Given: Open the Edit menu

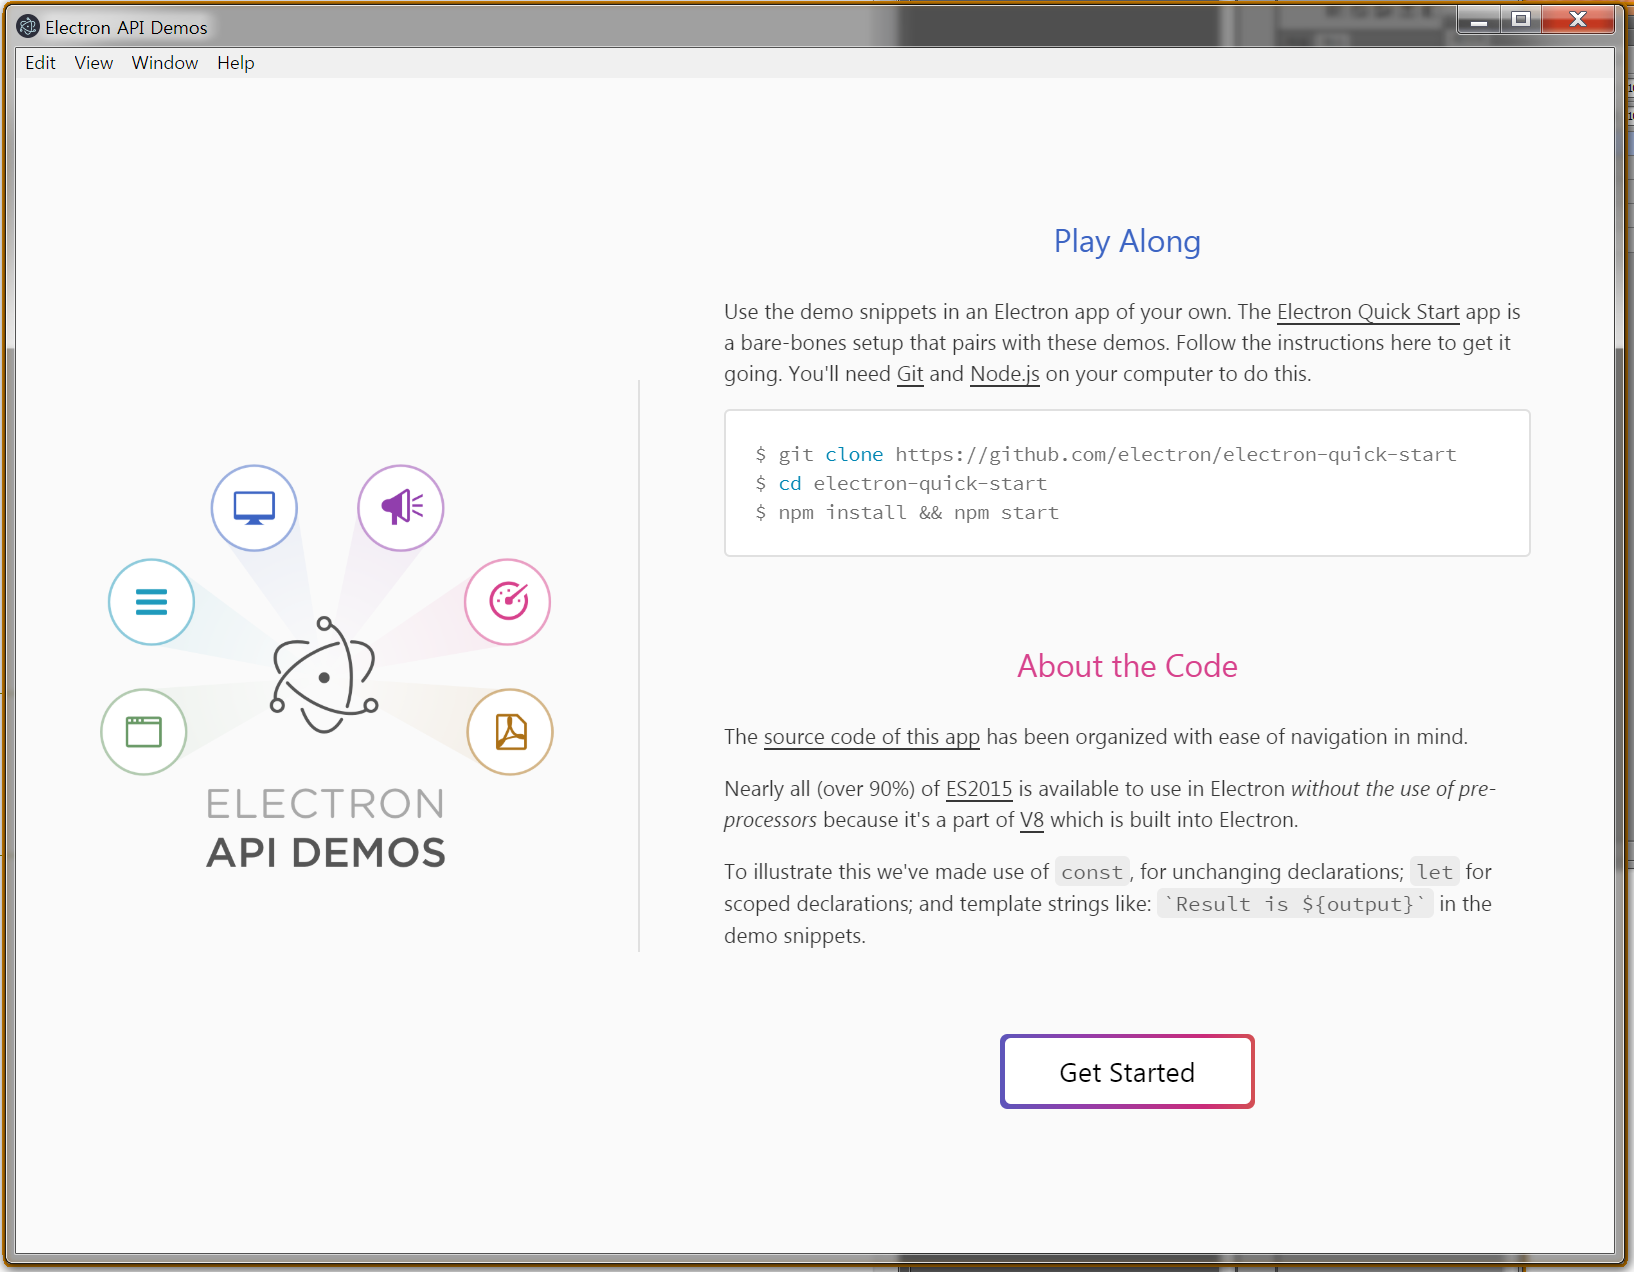Looking at the screenshot, I should (40, 63).
